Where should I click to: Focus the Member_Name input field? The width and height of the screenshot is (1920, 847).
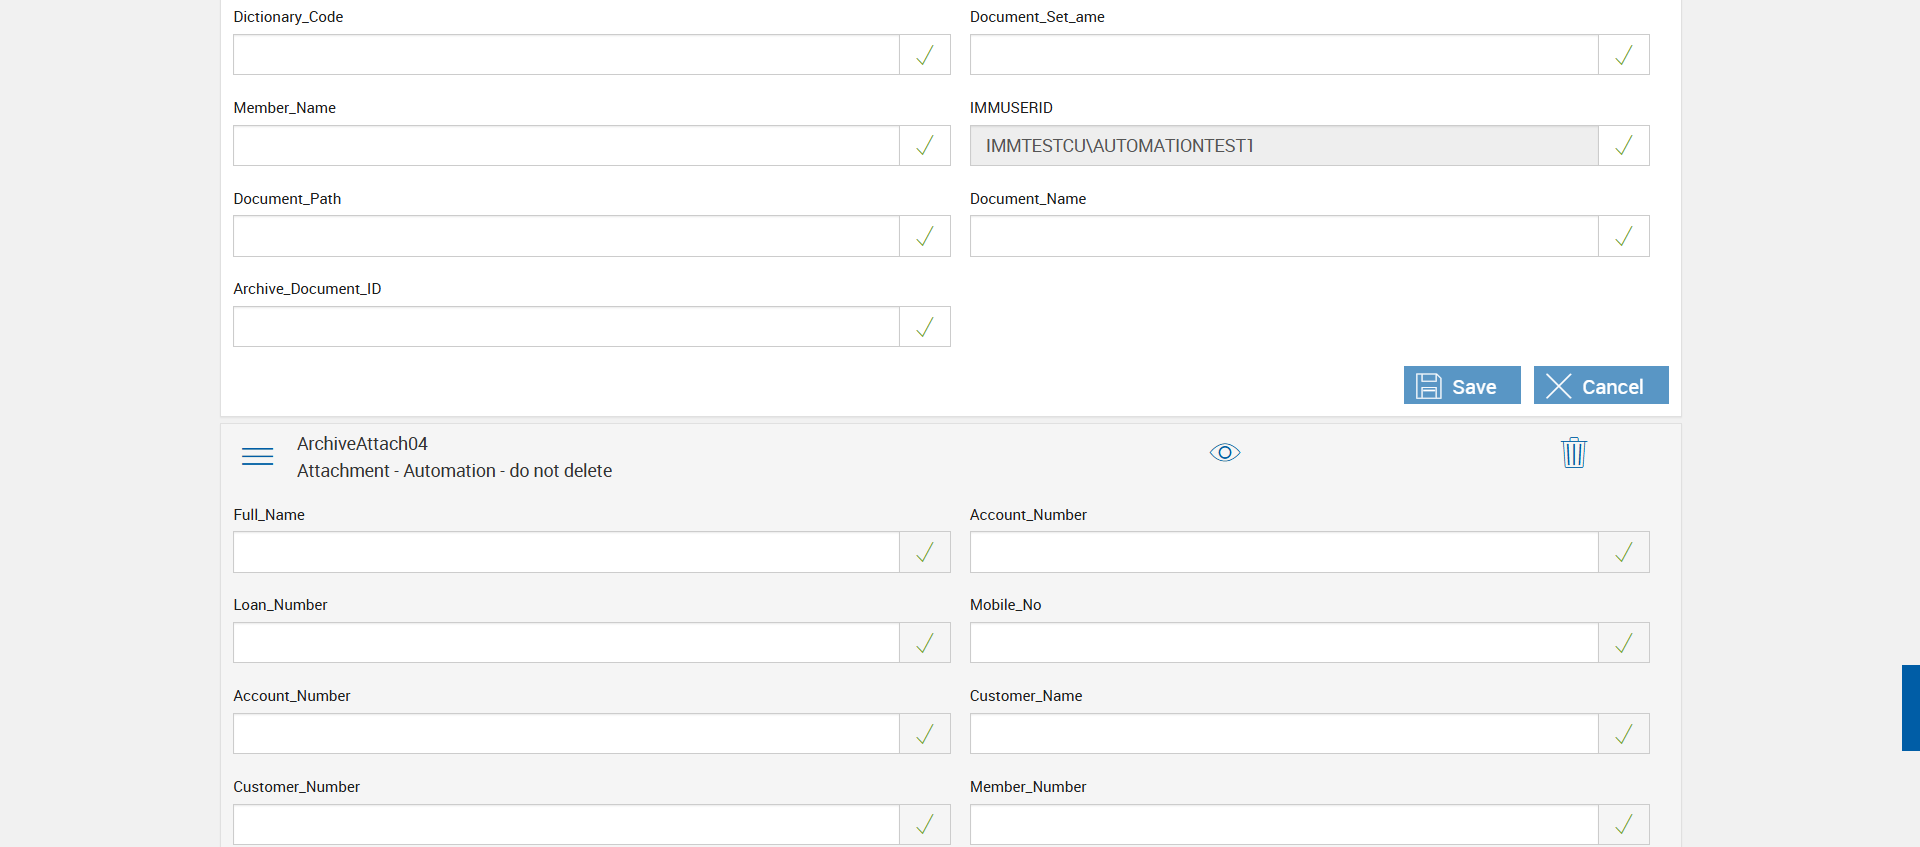coord(566,146)
